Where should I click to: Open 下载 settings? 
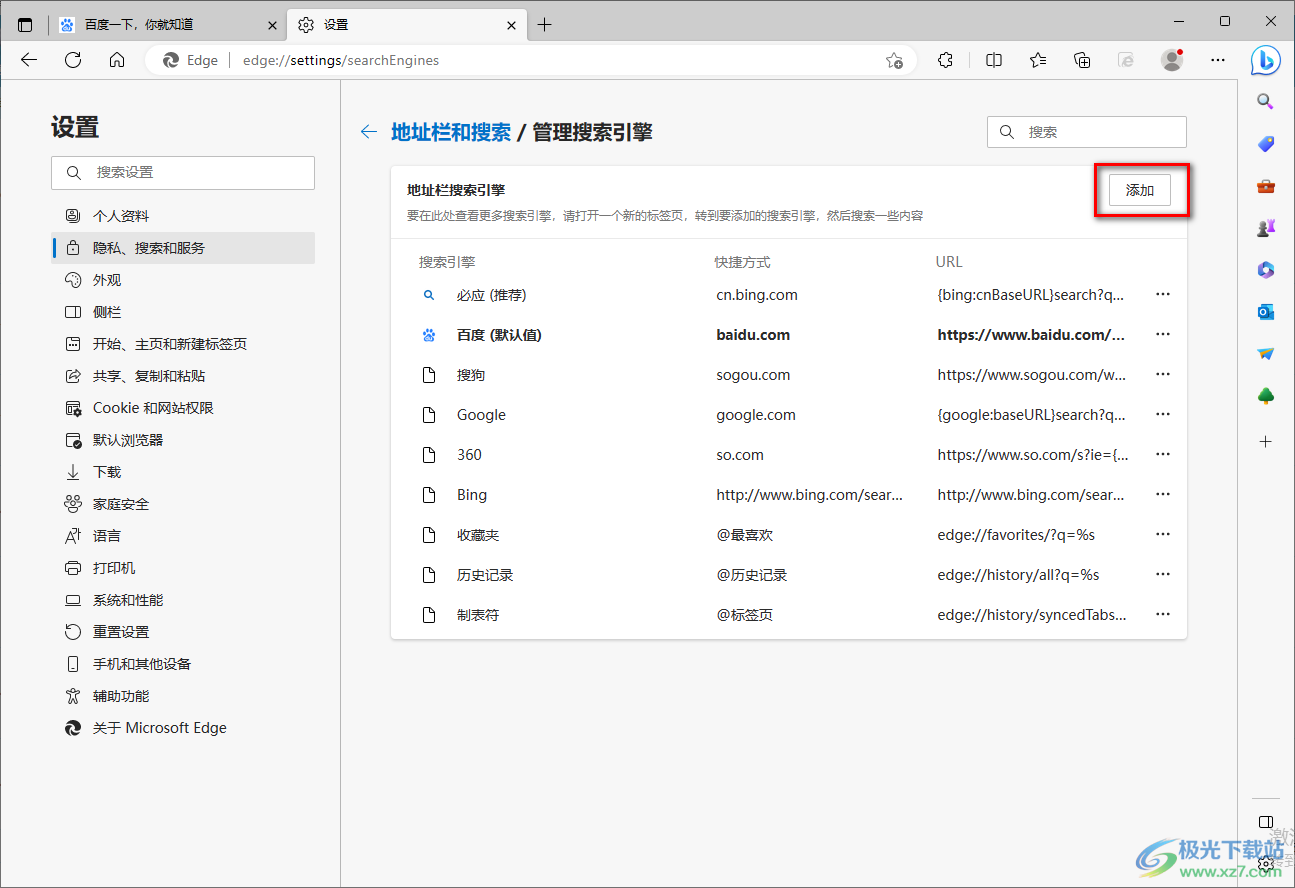[183, 472]
